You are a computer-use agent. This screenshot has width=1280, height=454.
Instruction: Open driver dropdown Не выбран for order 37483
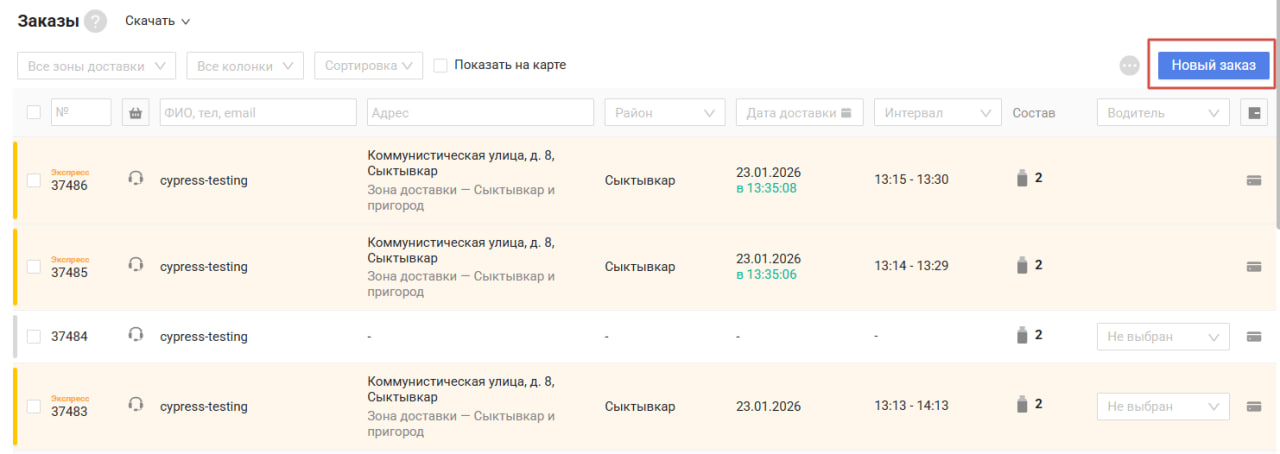coord(1163,407)
